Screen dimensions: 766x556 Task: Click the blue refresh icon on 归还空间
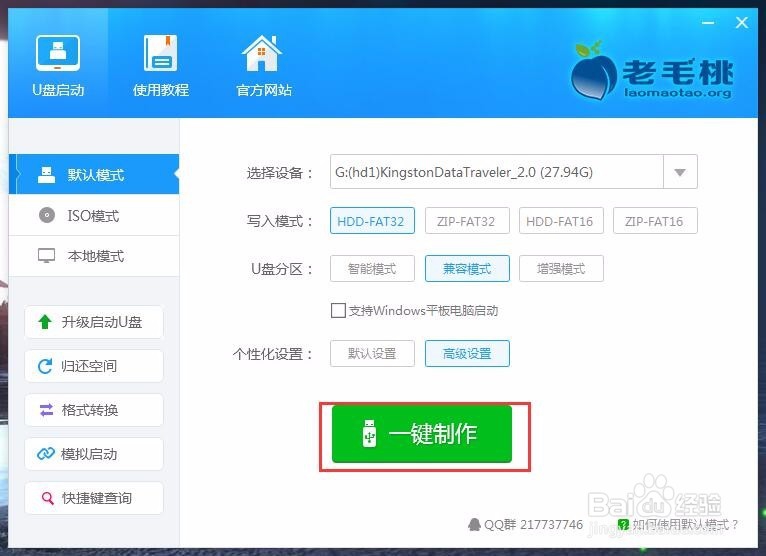coord(45,366)
